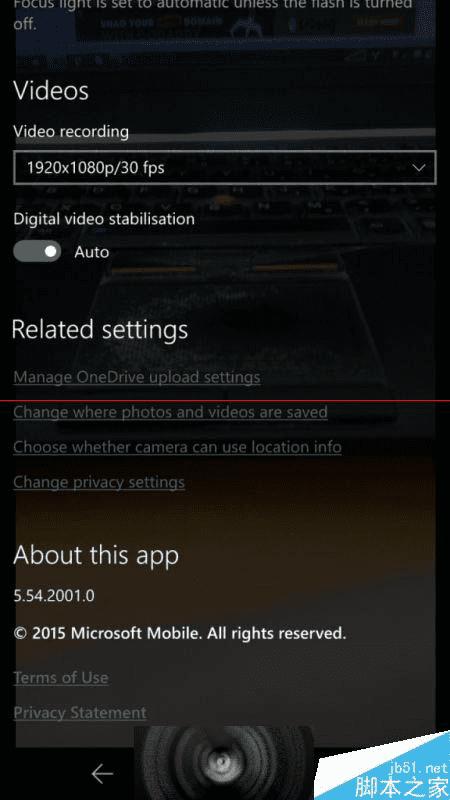
Task: Click the camera lens image at bottom
Action: [x=223, y=762]
